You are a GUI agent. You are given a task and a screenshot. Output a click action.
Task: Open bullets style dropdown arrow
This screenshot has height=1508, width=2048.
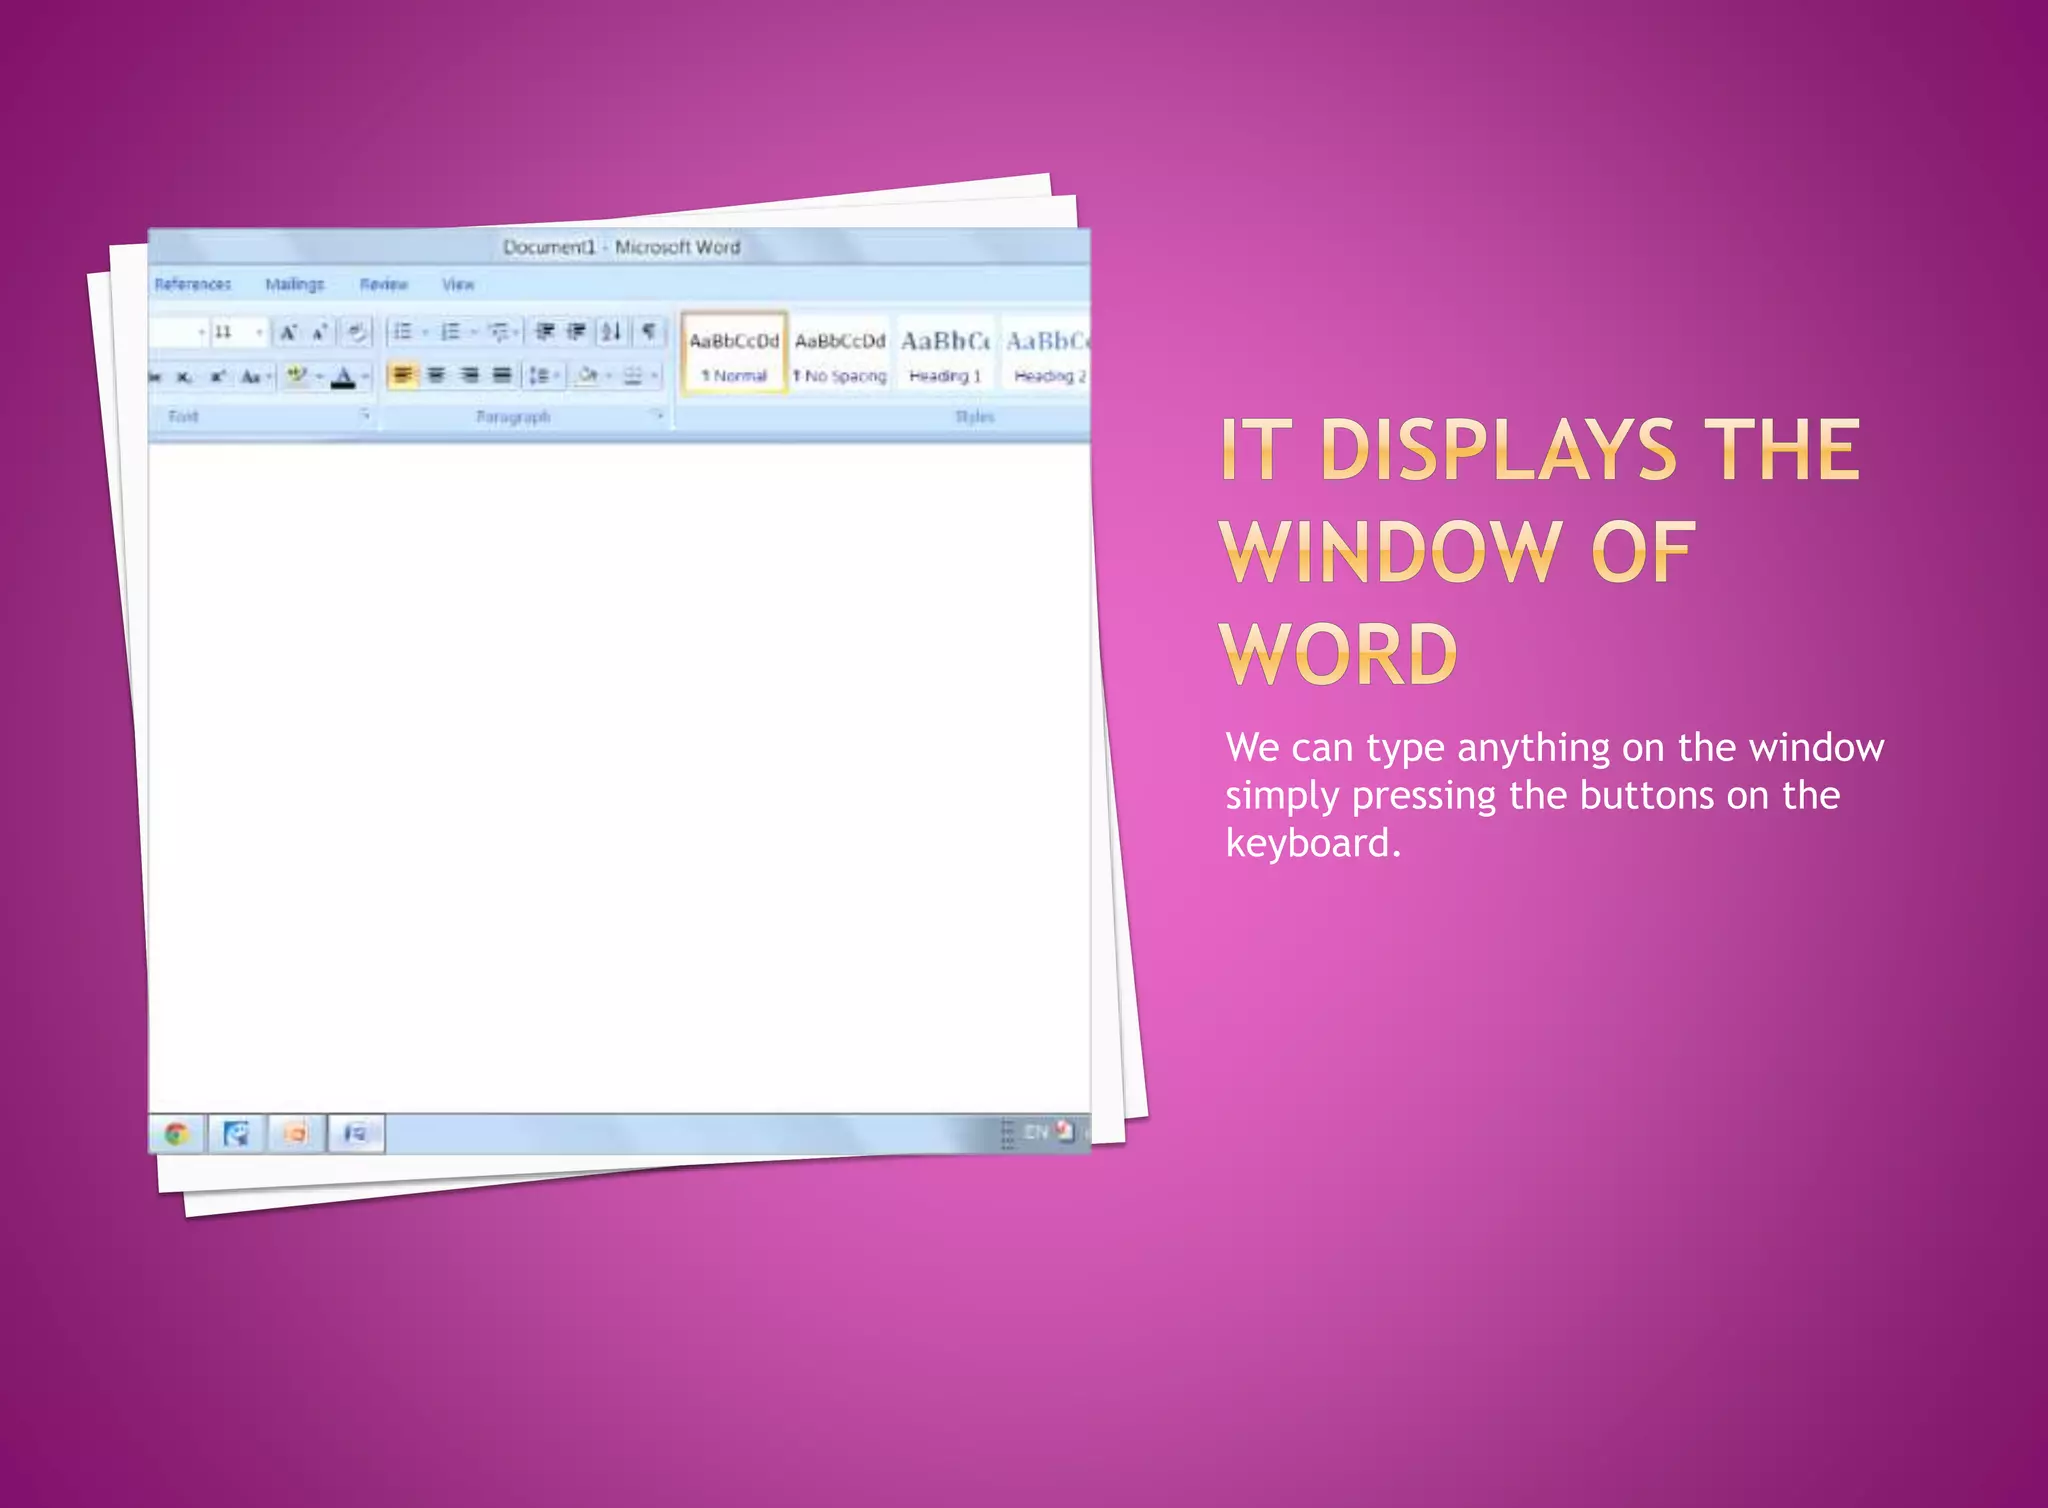pyautogui.click(x=425, y=331)
